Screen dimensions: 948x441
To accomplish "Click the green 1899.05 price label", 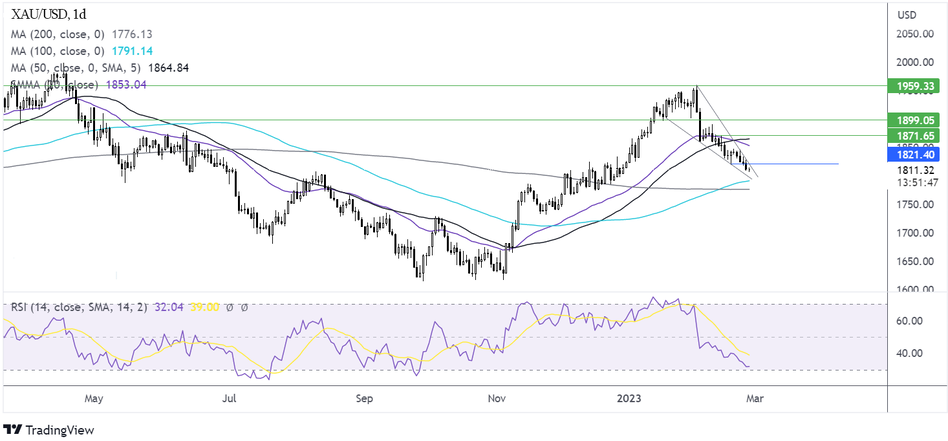I will [x=915, y=120].
